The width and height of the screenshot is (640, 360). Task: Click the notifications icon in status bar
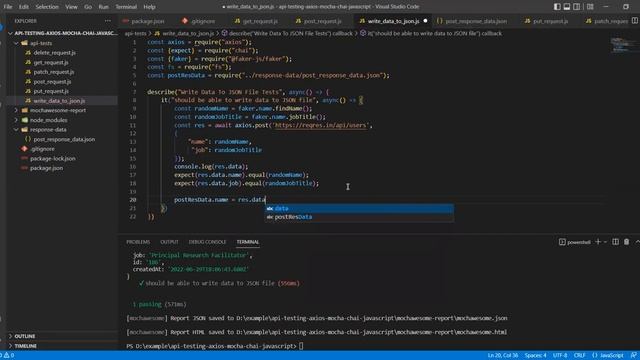click(633, 356)
